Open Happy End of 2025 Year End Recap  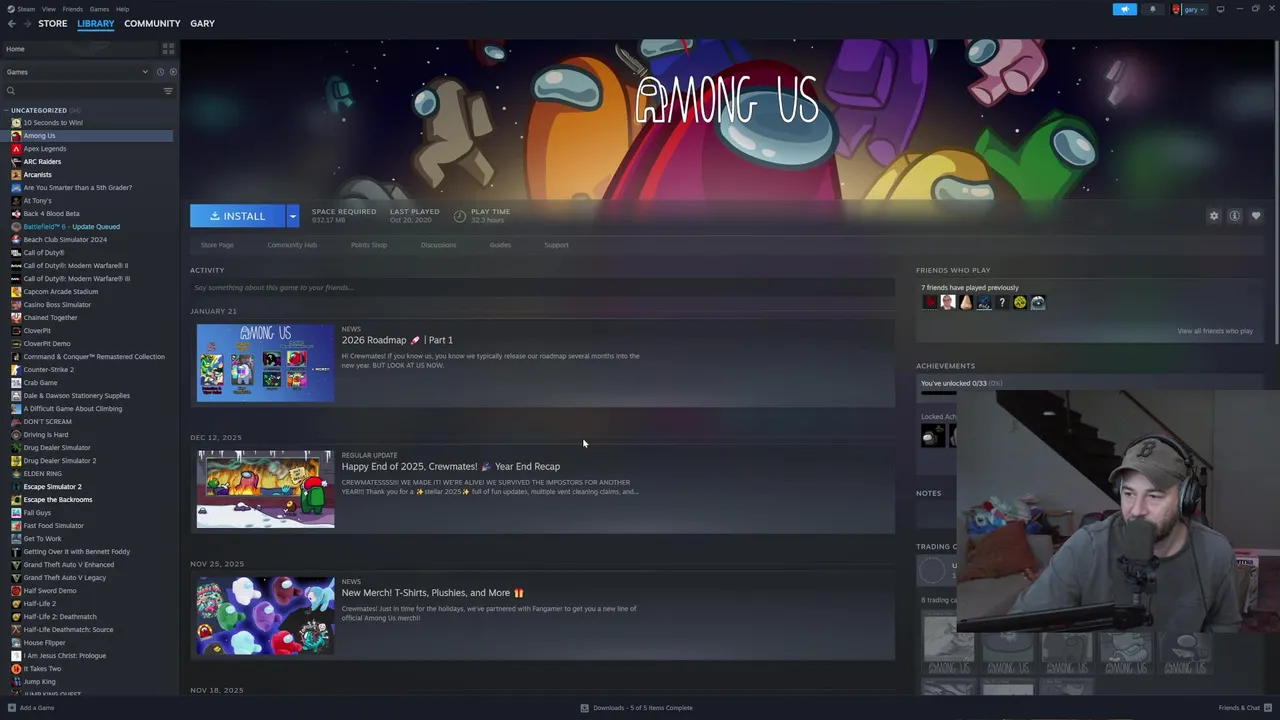click(450, 466)
